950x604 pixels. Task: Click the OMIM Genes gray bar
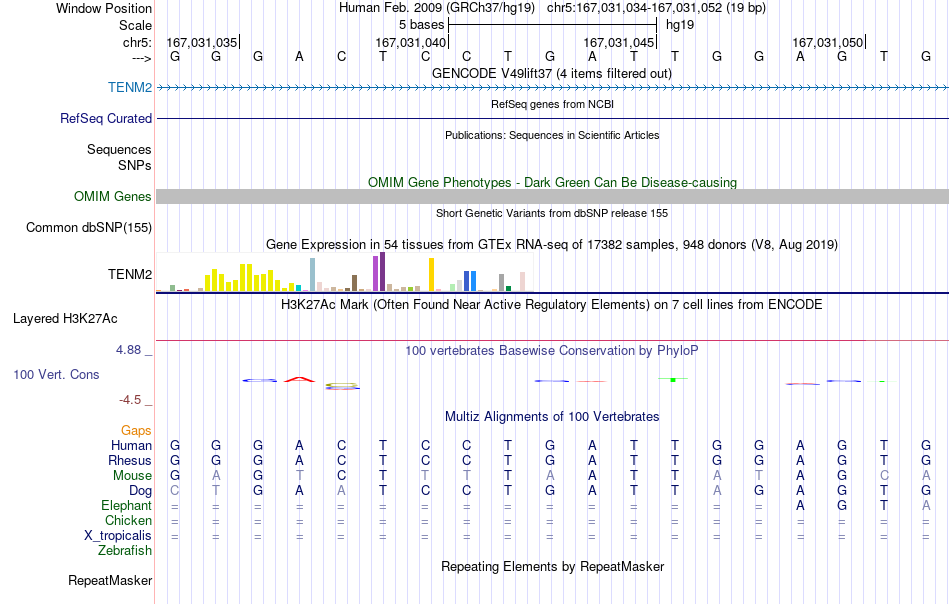[x=552, y=196]
